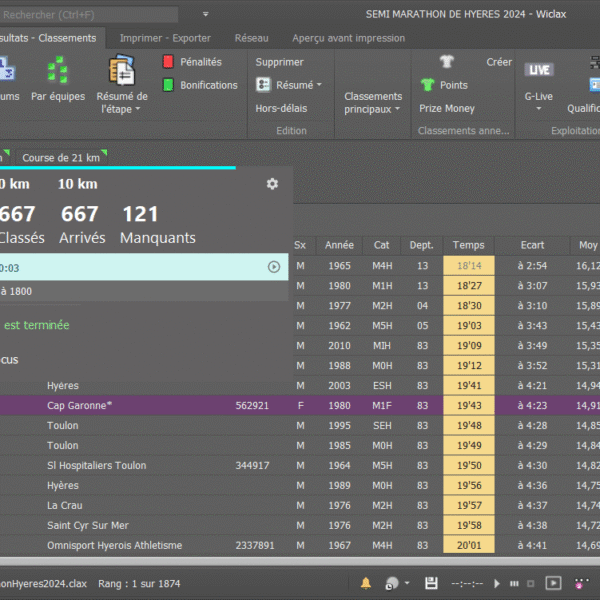The width and height of the screenshot is (600, 600).
Task: Click the horizontal scrollbar below the table
Action: tap(300, 561)
